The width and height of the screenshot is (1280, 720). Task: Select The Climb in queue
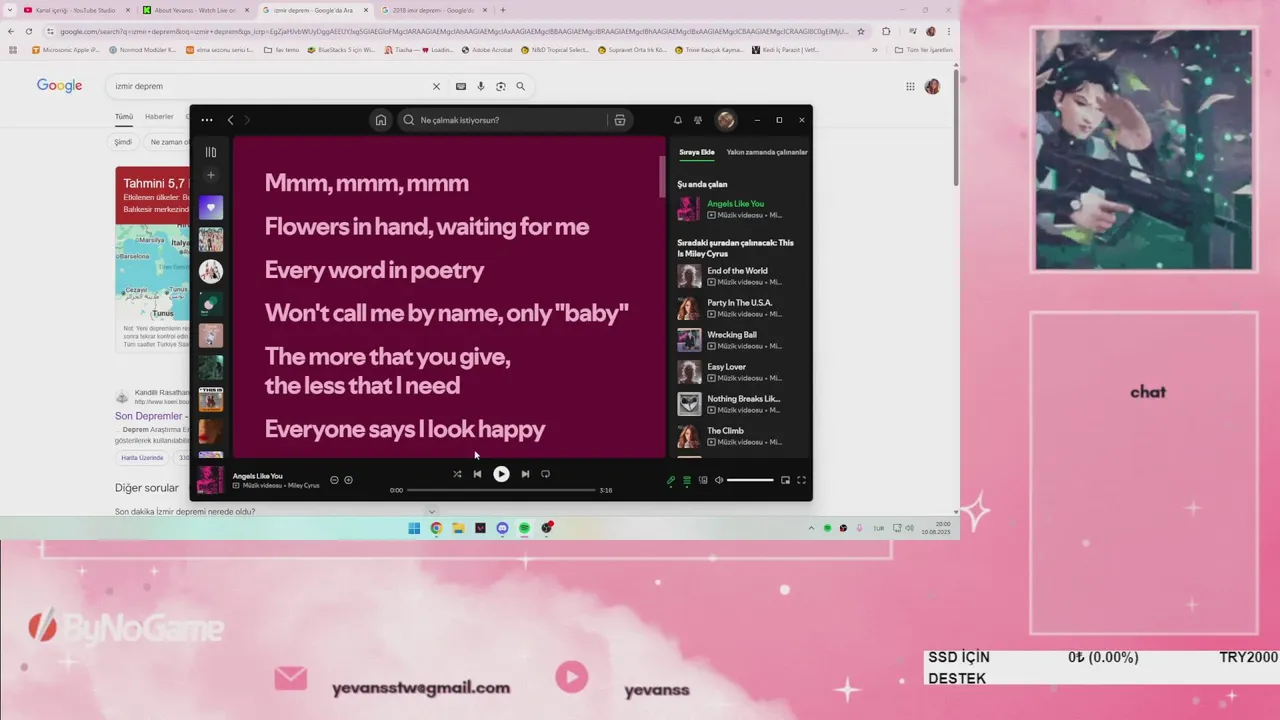[x=738, y=436]
